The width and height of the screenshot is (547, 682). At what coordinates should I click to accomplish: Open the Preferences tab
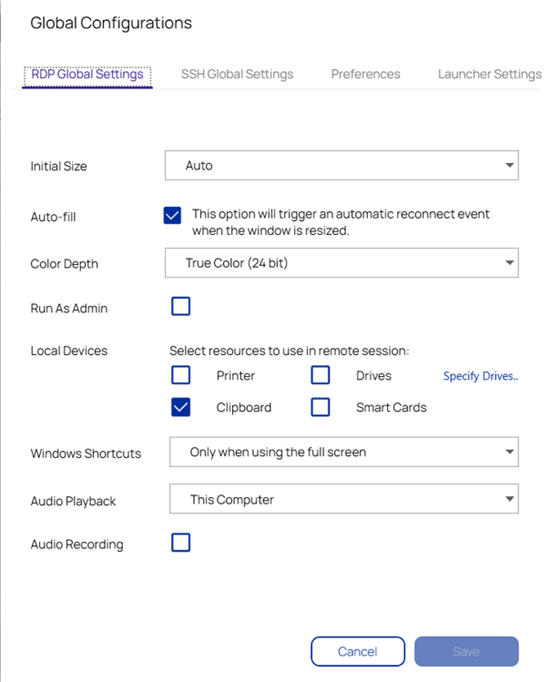365,74
